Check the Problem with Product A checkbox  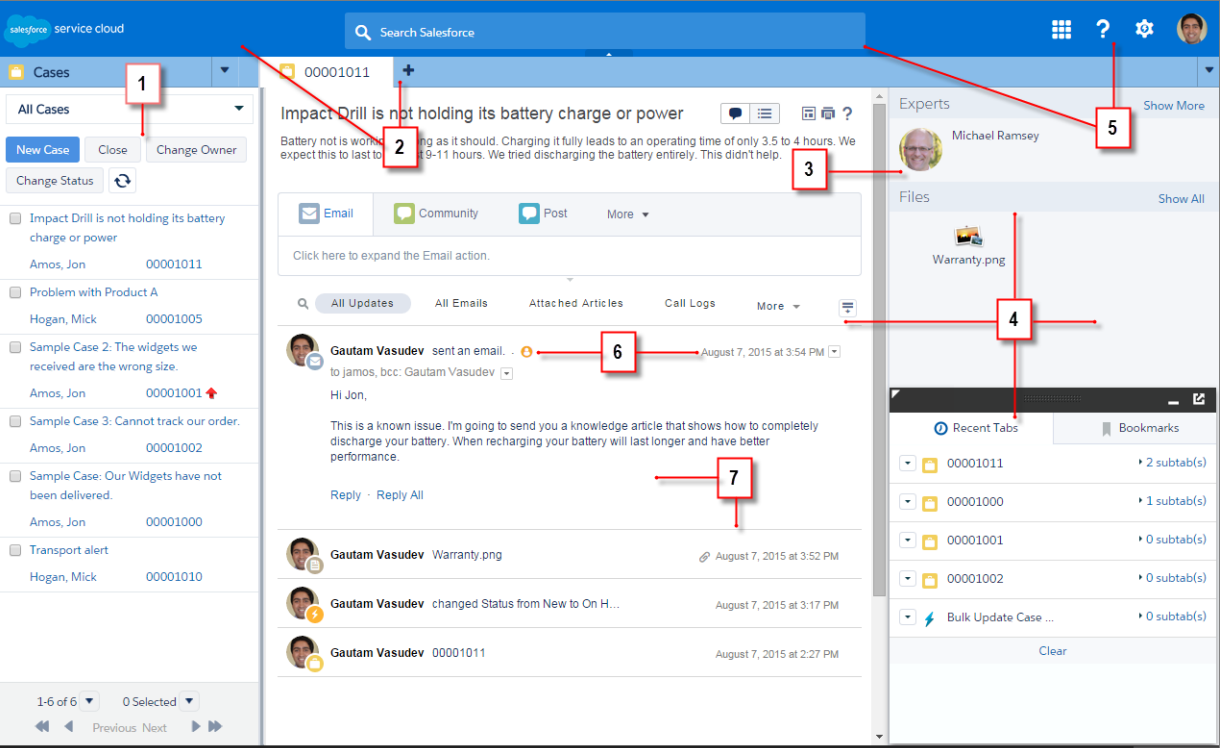[15, 292]
